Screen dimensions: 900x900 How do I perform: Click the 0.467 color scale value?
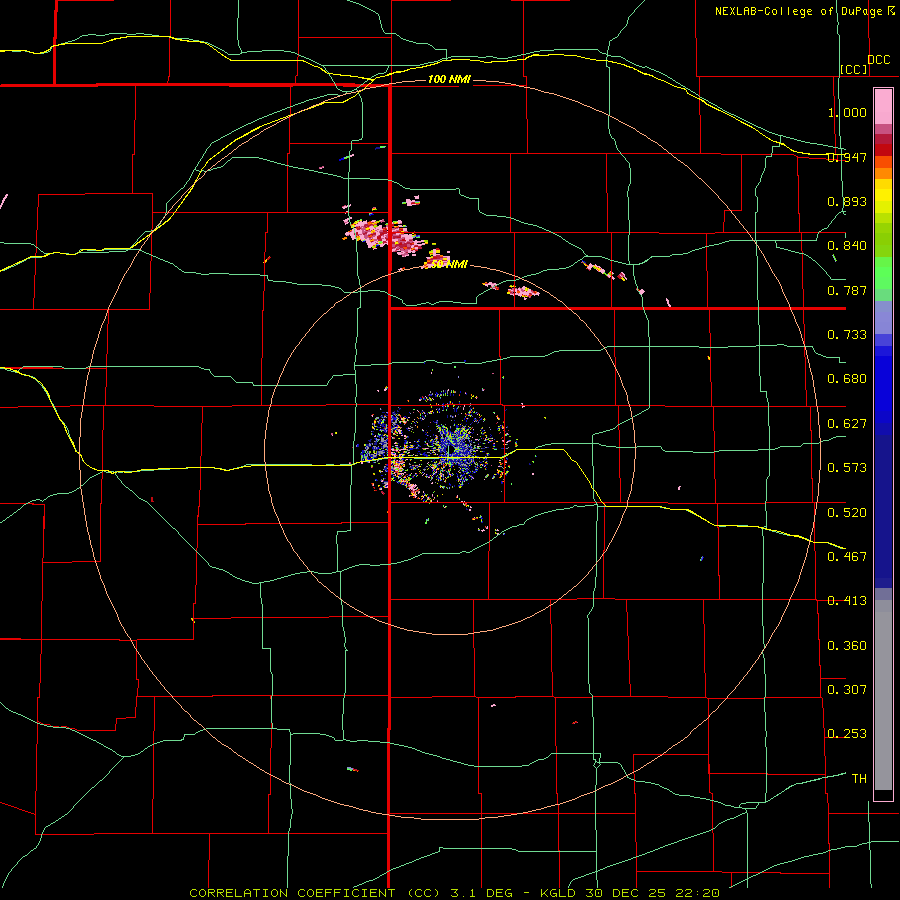(x=847, y=557)
